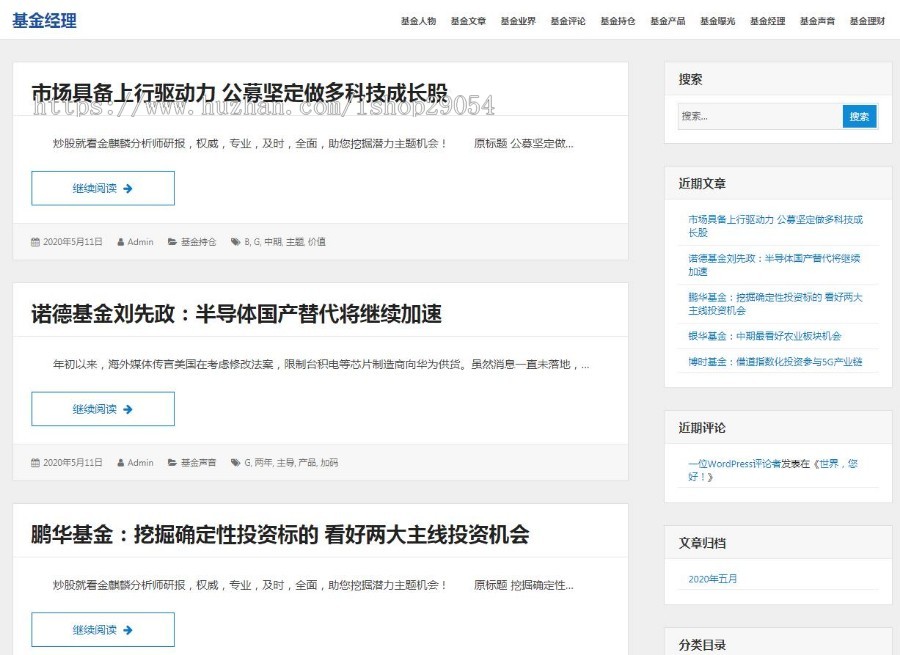This screenshot has width=900, height=655.
Task: Open the post titled 市场具备上行驱动力
Action: pos(240,88)
